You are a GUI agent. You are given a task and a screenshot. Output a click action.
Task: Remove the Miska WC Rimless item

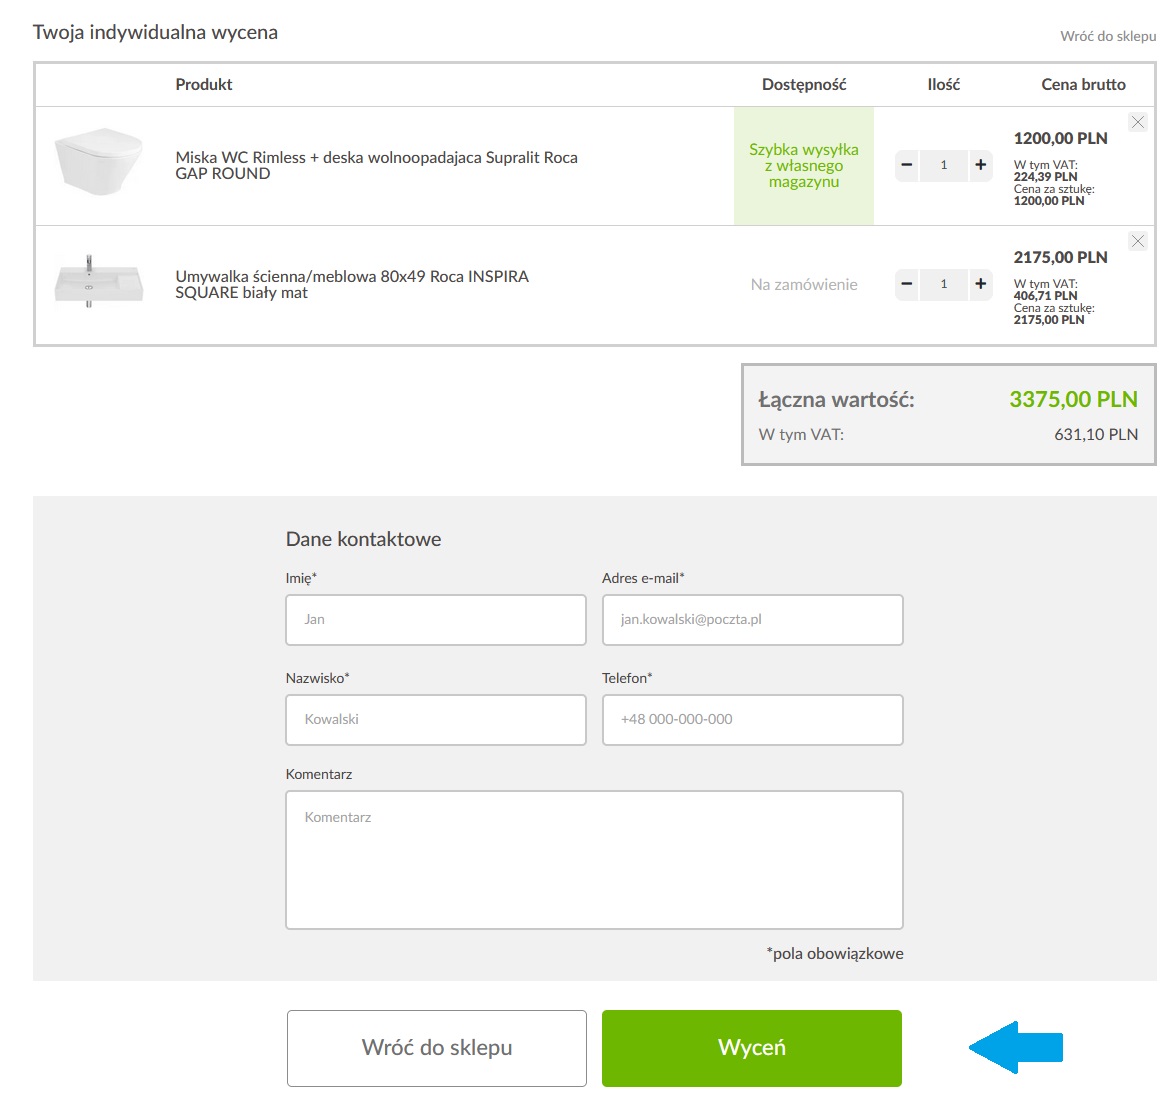[x=1137, y=122]
